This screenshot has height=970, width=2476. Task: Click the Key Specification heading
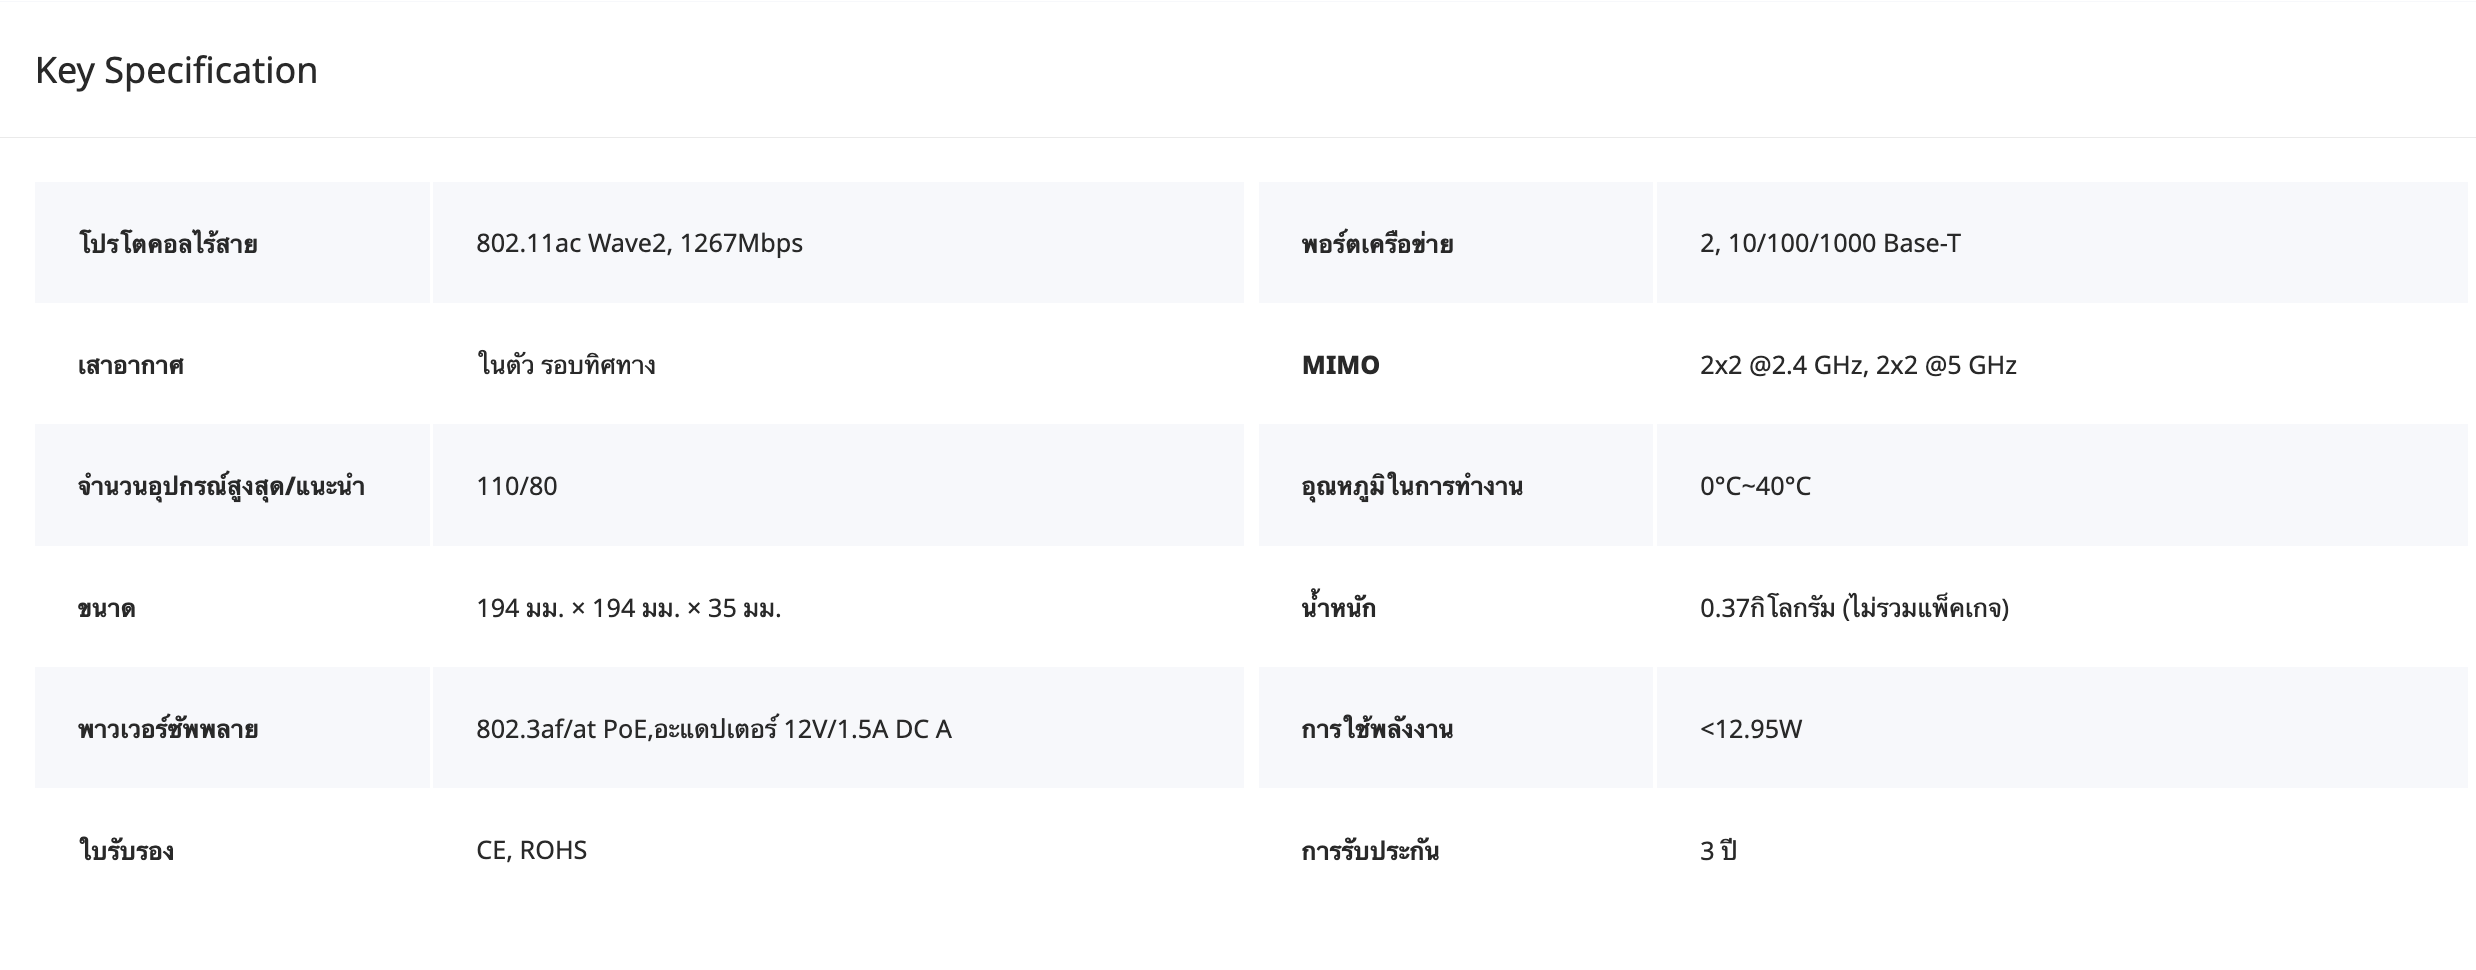tap(176, 70)
